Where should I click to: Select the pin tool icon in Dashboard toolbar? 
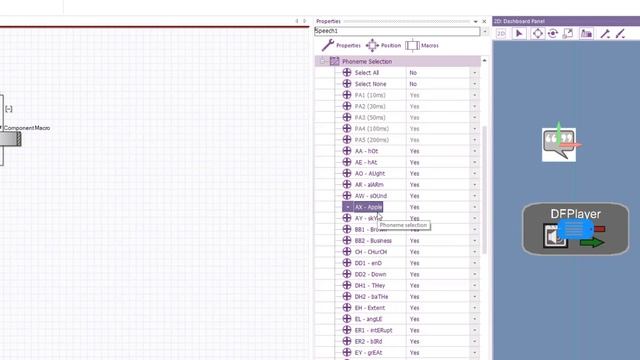click(x=605, y=33)
